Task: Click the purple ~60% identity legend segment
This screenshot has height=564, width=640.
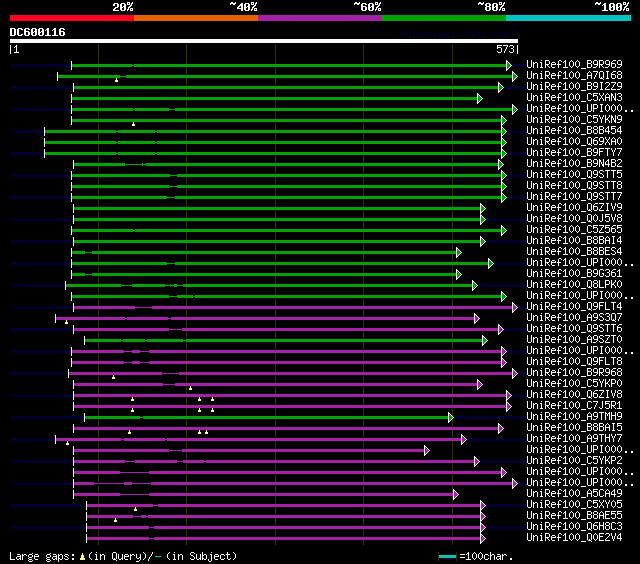Action: coord(320,18)
